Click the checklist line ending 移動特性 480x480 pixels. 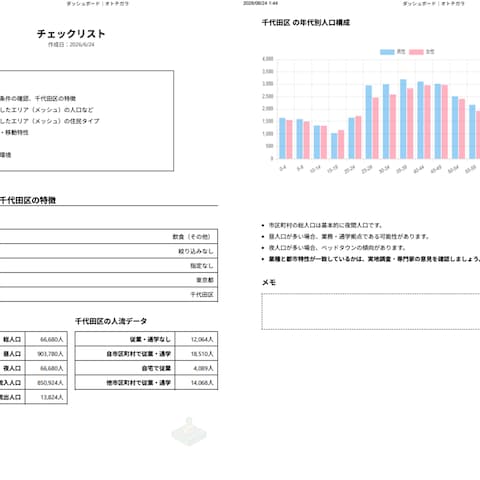click(14, 132)
